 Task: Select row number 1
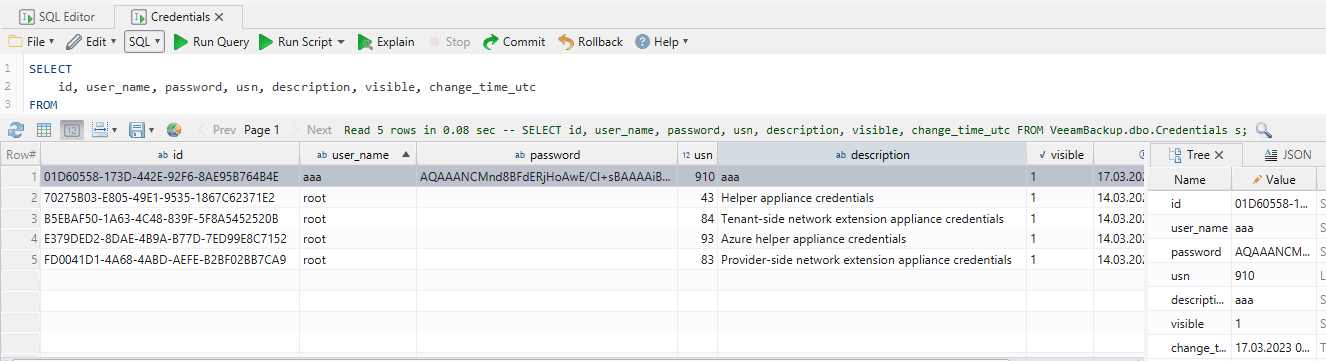click(20, 177)
